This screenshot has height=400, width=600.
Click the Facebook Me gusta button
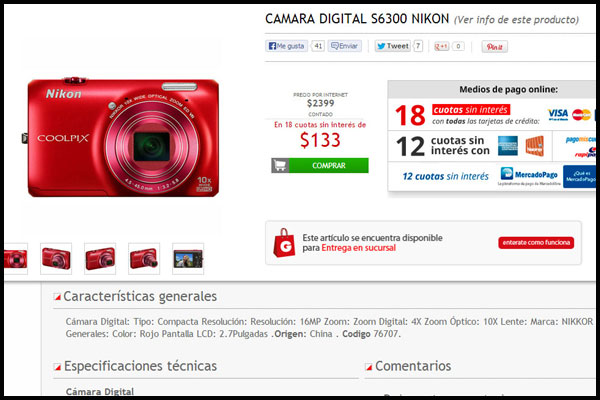point(287,46)
